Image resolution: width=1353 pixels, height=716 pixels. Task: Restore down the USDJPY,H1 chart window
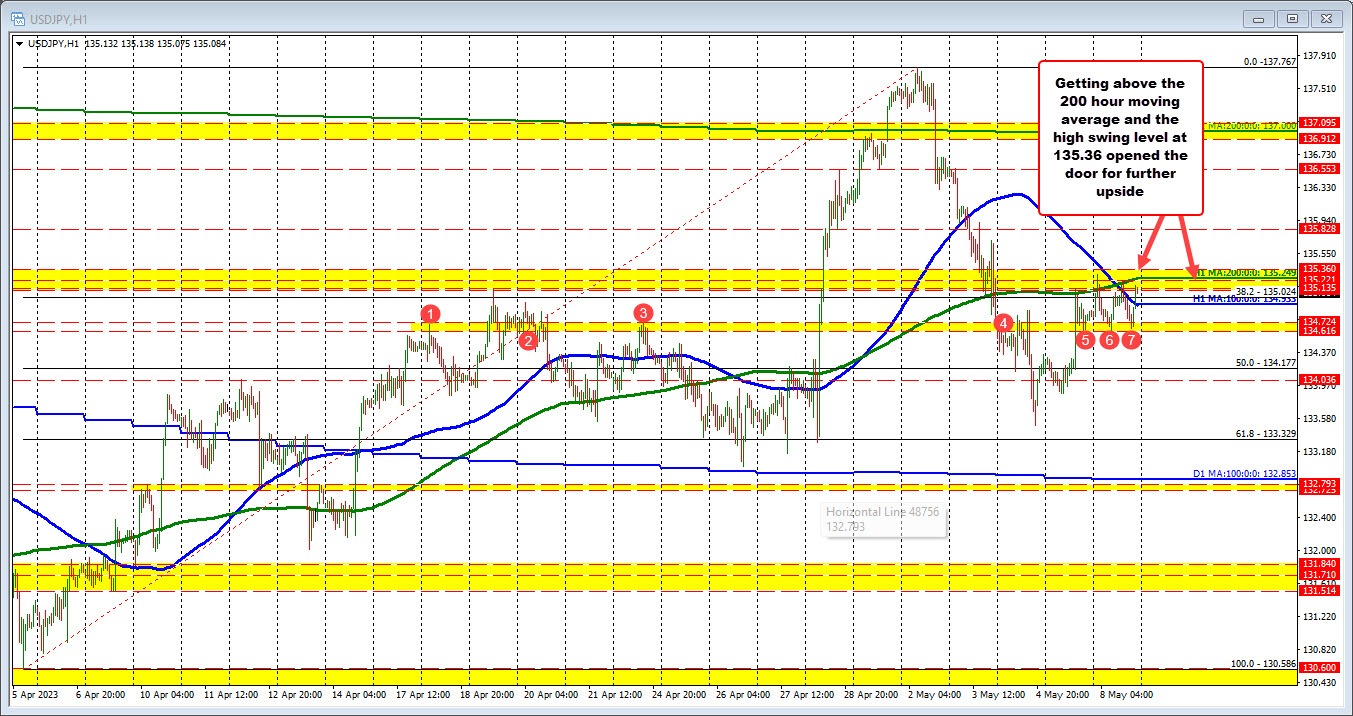[1292, 18]
